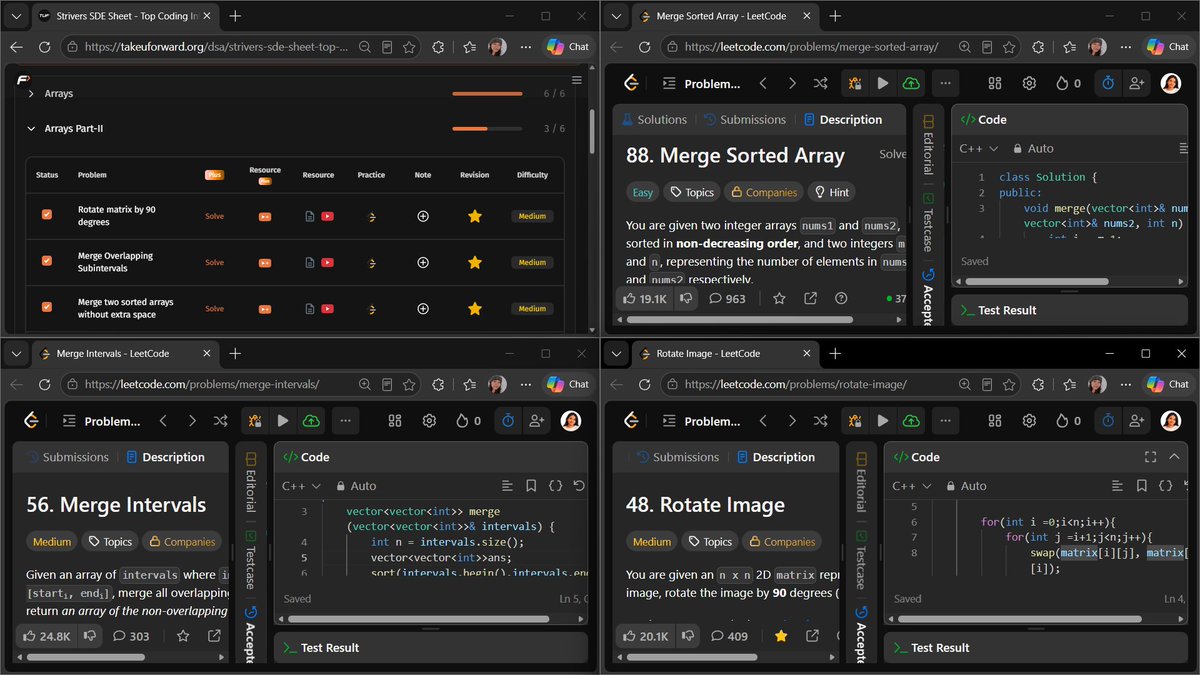Click the bookmark icon in Merge Intervals code editor
Screen dimensions: 1200x675
(x=531, y=486)
